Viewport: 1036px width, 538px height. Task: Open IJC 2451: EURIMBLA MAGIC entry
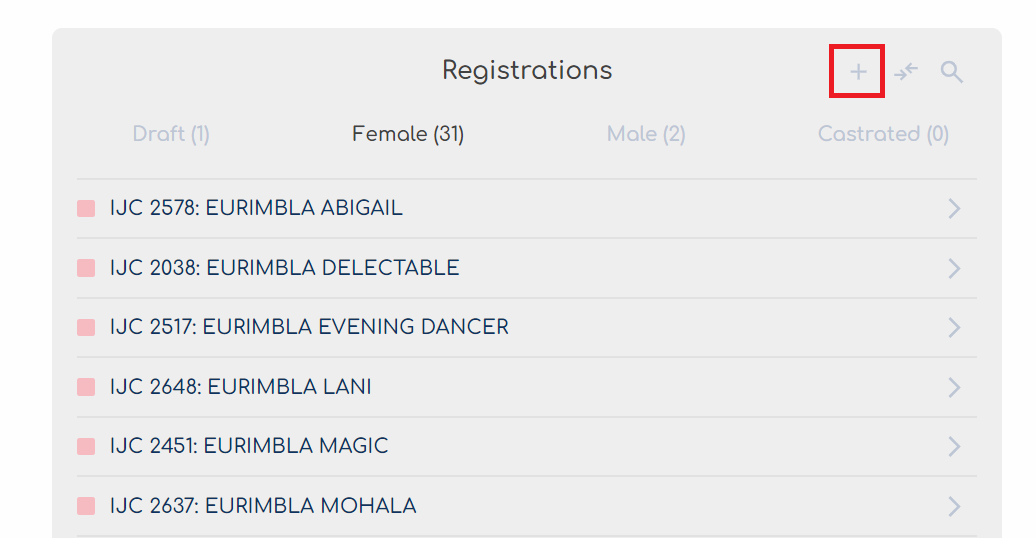[527, 446]
